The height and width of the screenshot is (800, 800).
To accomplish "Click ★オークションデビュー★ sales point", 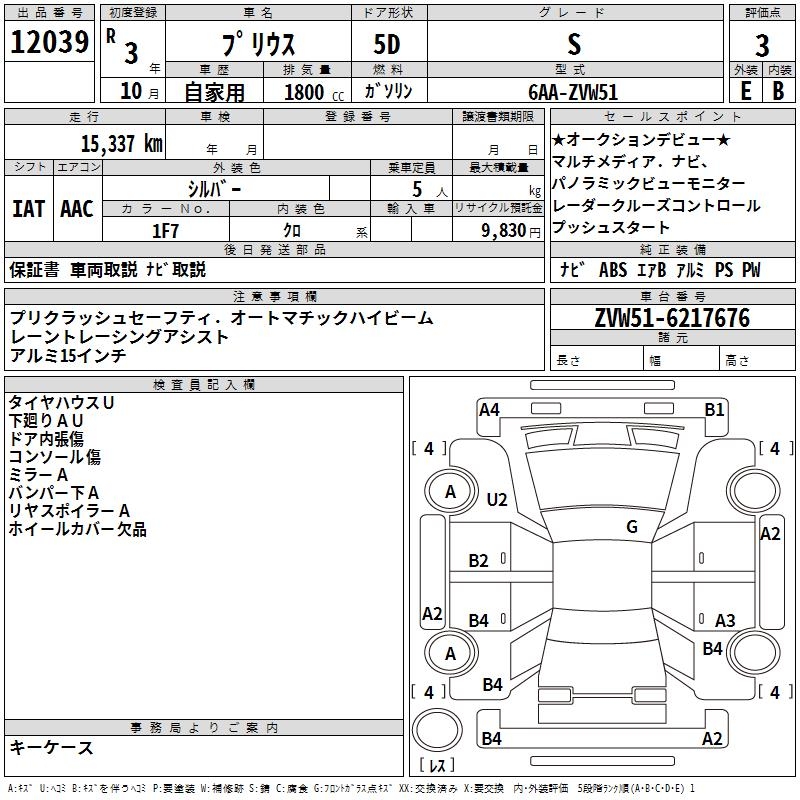I will pyautogui.click(x=641, y=139).
